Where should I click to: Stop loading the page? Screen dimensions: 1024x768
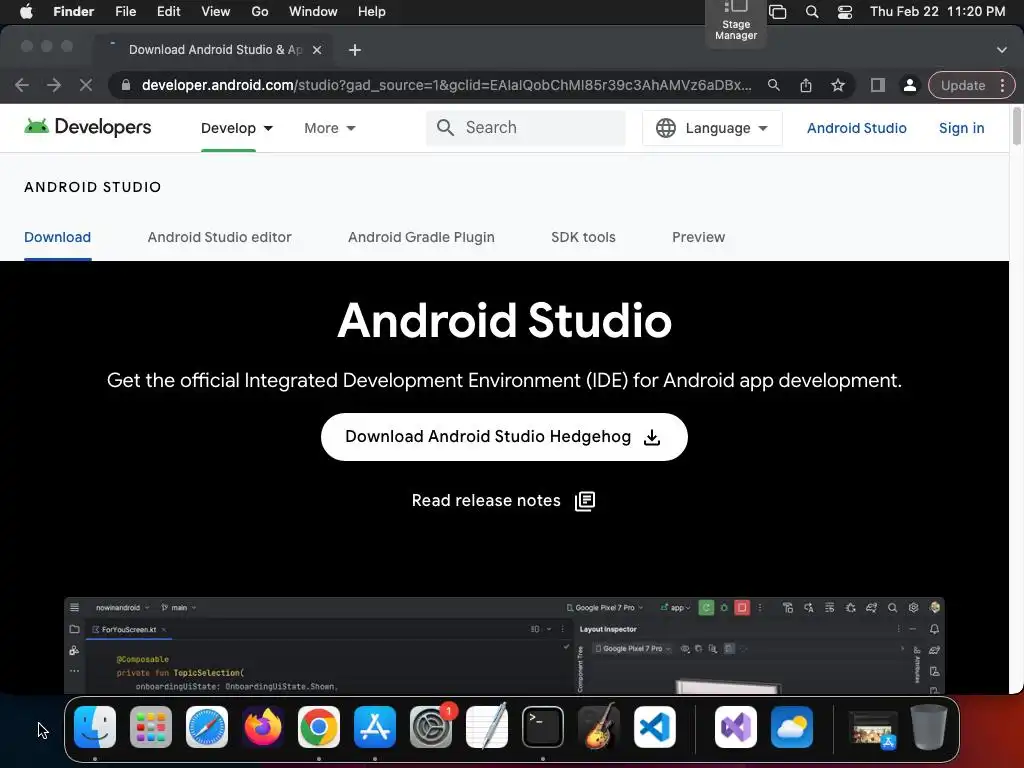pos(86,85)
